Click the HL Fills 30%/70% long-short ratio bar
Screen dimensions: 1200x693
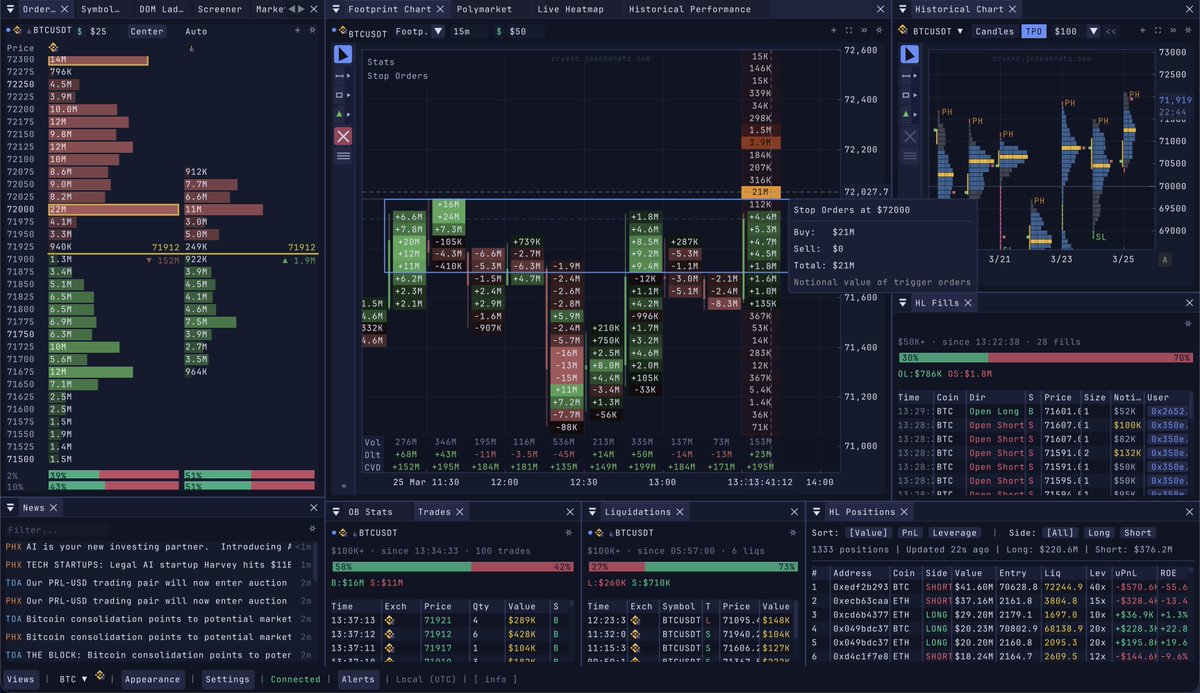[x=1045, y=357]
